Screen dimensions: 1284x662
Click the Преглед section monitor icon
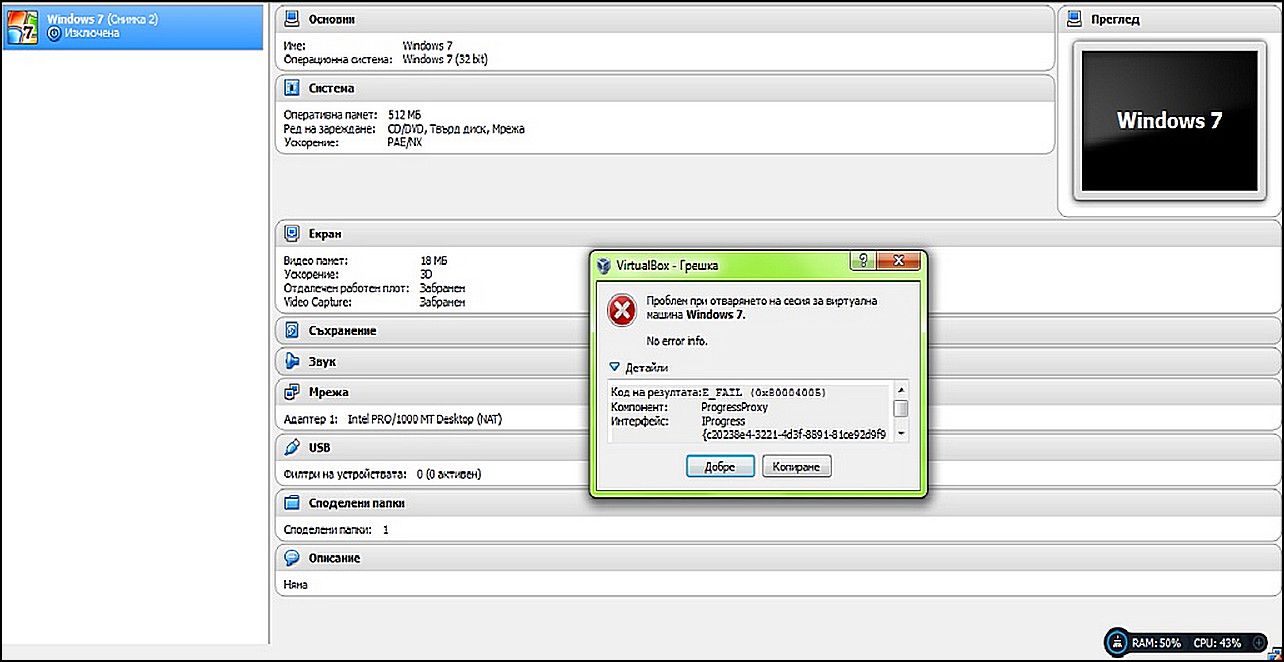point(1075,19)
